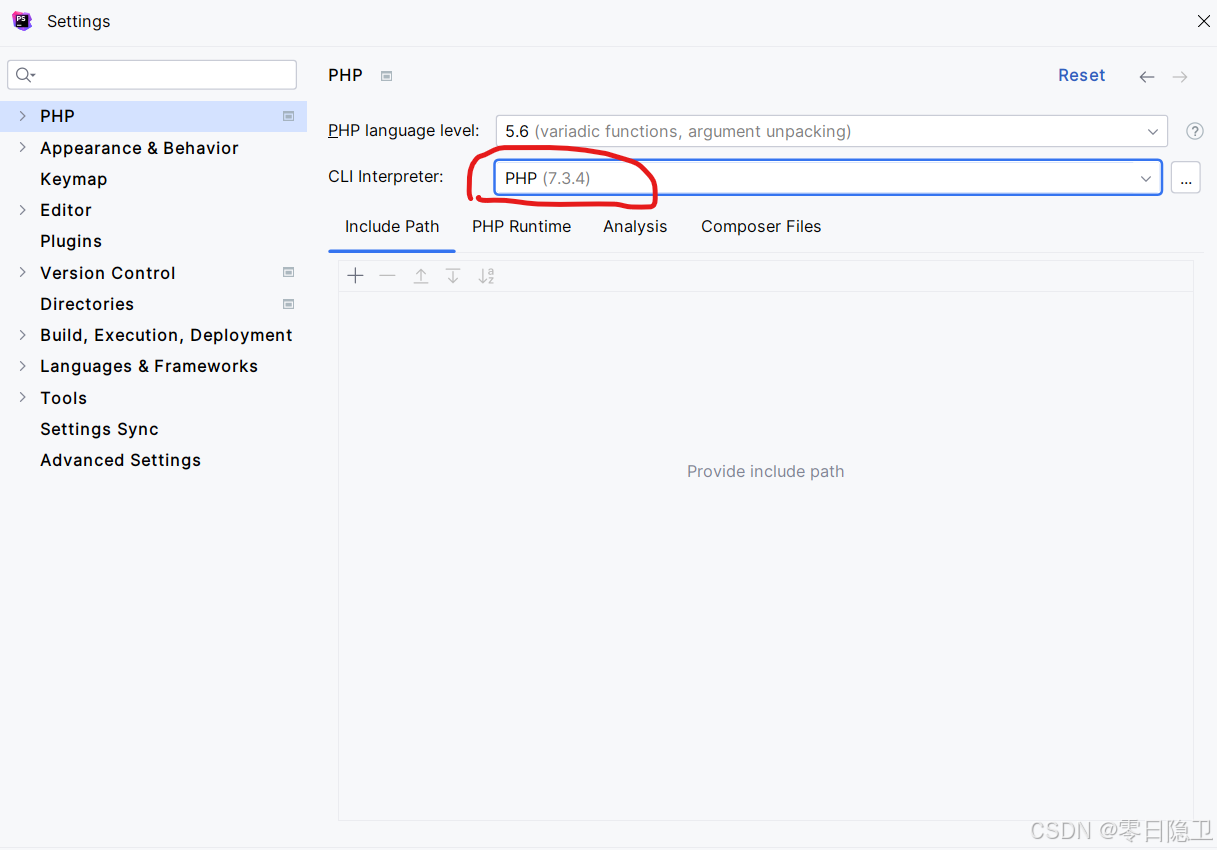This screenshot has height=850, width=1217.
Task: Click the search magnifier icon in settings
Action: [25, 75]
